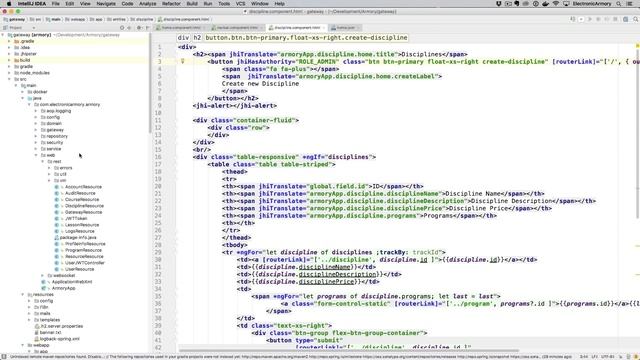Open the logback-spring.xml file

coord(59,339)
